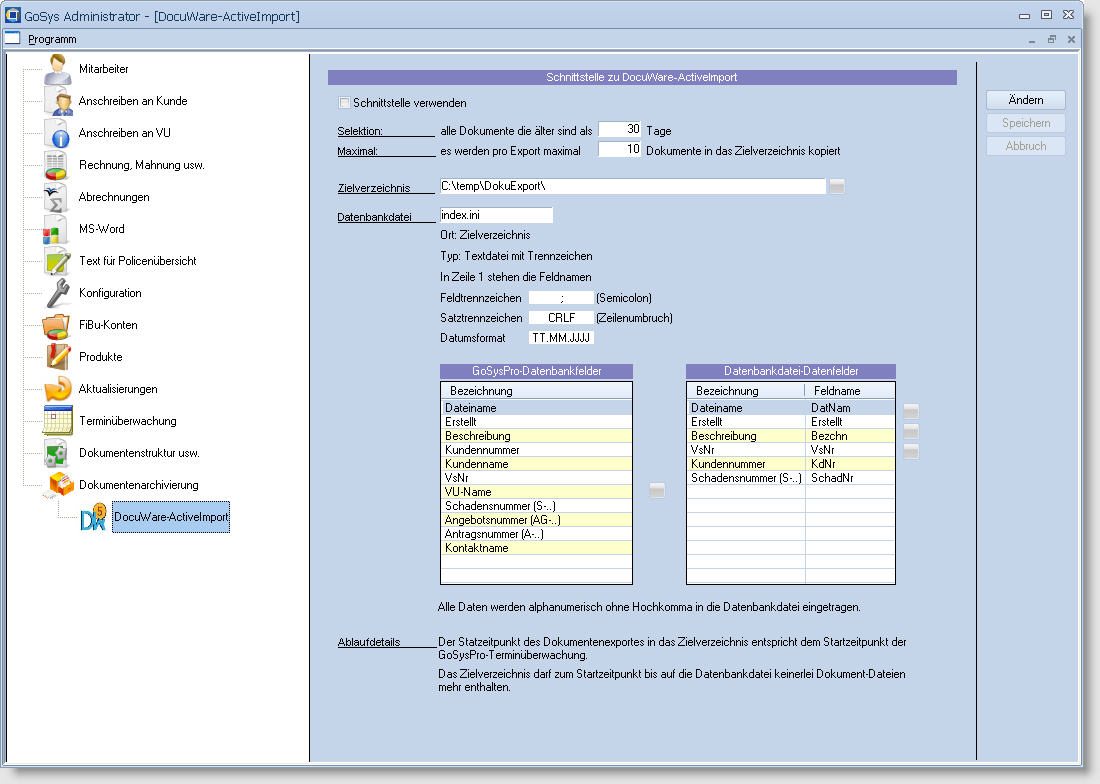Click browse button beside Zielverzeichnis field
Image resolution: width=1100 pixels, height=784 pixels.
[837, 186]
